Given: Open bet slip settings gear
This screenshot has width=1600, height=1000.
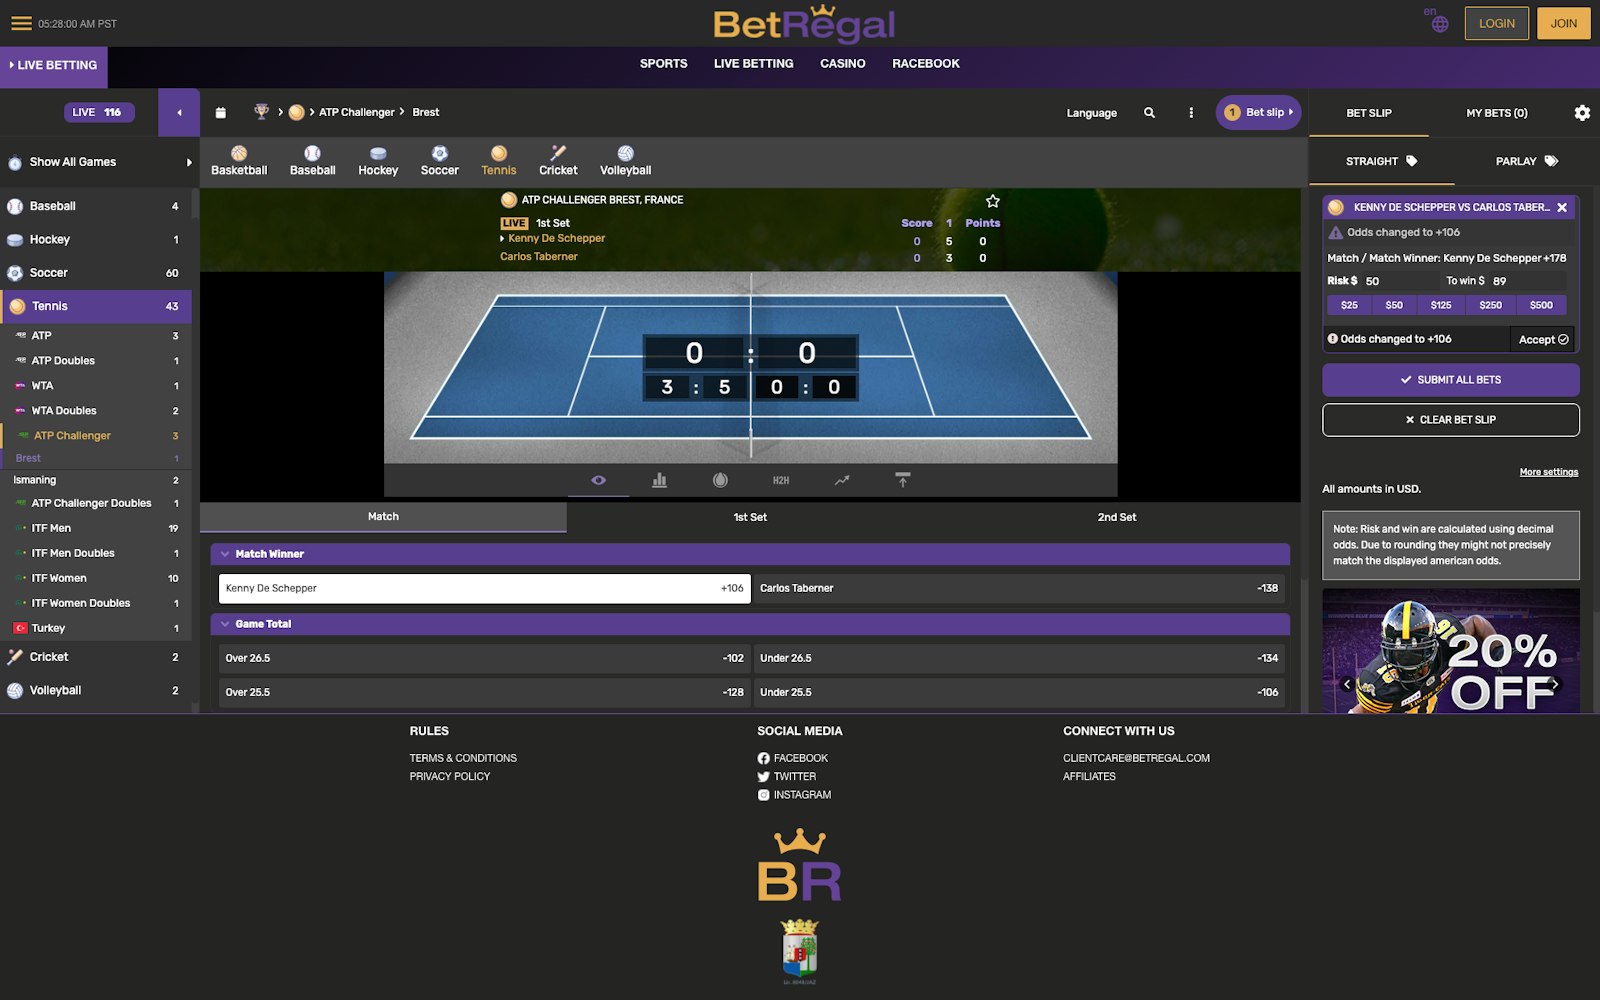Looking at the screenshot, I should pyautogui.click(x=1581, y=113).
